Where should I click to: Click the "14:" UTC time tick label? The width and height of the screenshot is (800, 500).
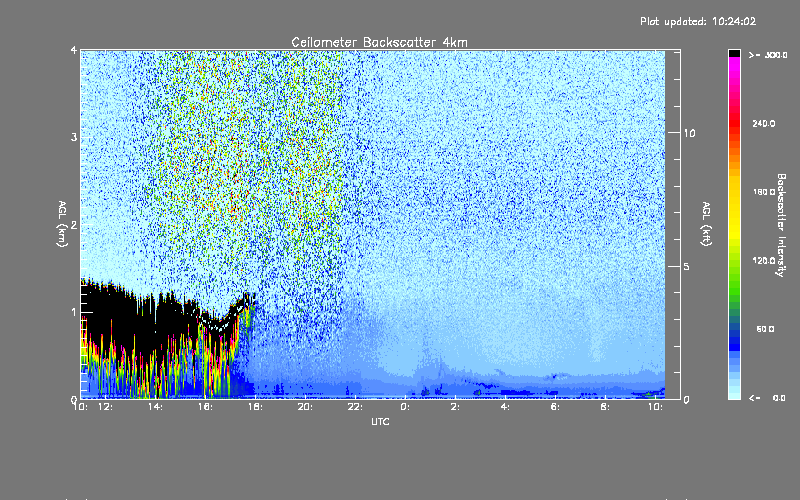point(155,407)
